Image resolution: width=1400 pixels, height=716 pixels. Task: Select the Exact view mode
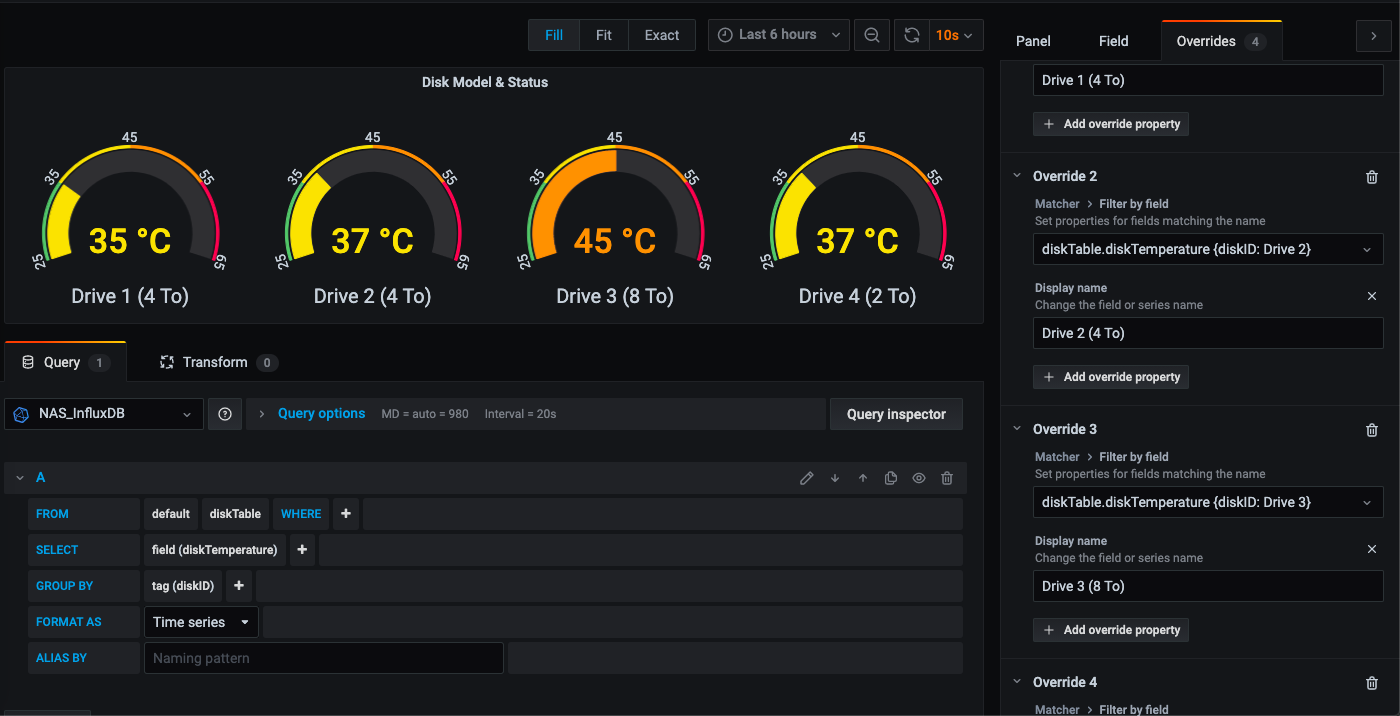(x=661, y=35)
